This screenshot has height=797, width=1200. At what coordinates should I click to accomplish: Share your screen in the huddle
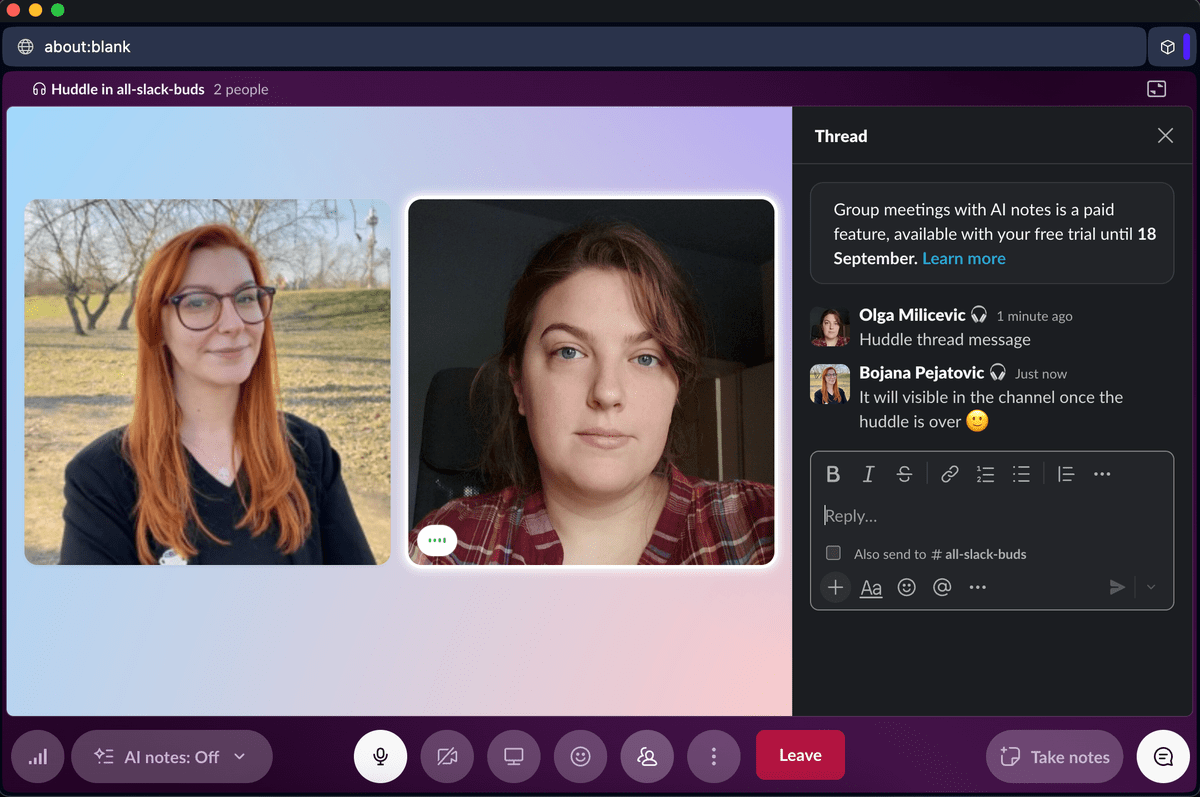coord(513,757)
